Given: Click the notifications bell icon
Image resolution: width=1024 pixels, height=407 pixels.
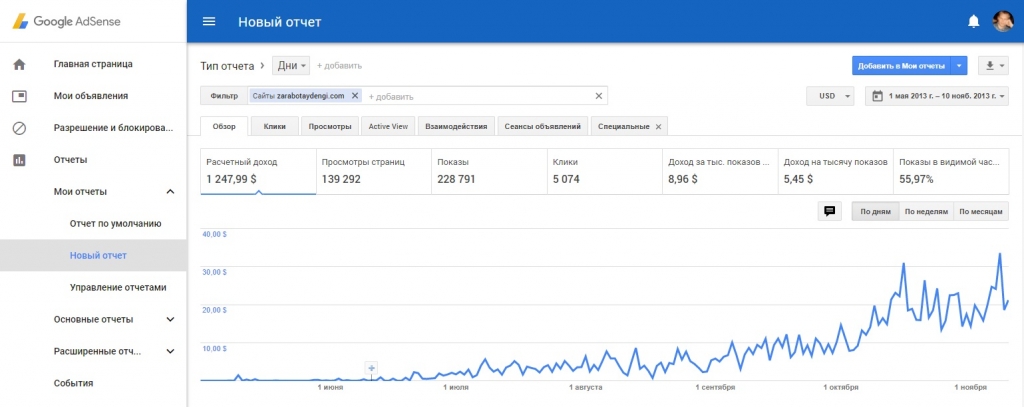Looking at the screenshot, I should [x=973, y=21].
